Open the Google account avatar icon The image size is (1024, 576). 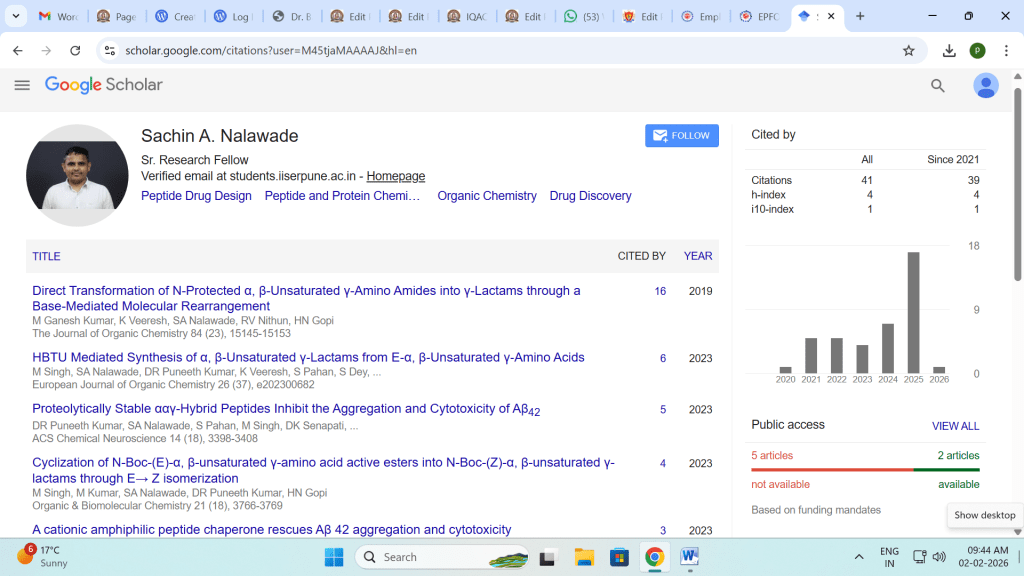pyautogui.click(x=986, y=86)
